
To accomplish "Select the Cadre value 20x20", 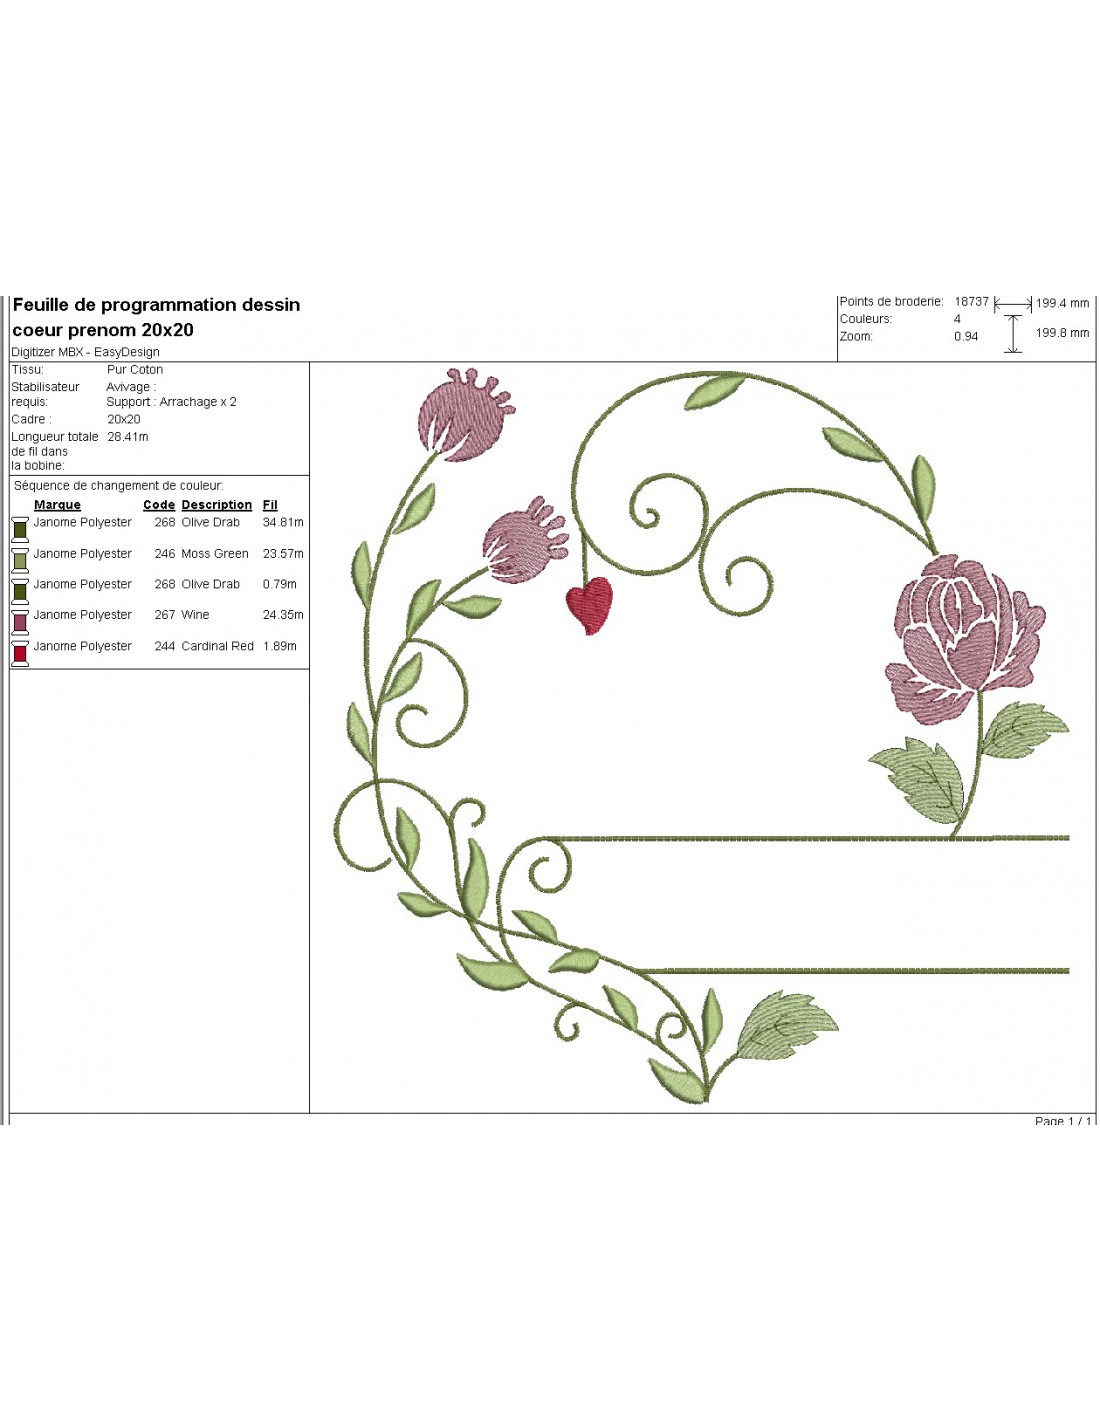I will coord(124,420).
